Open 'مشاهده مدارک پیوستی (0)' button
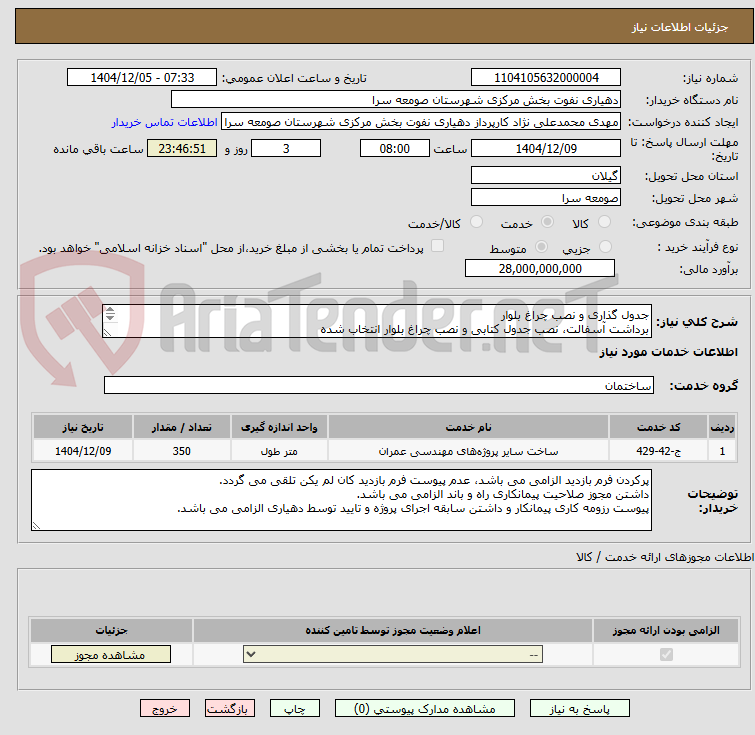 point(425,709)
